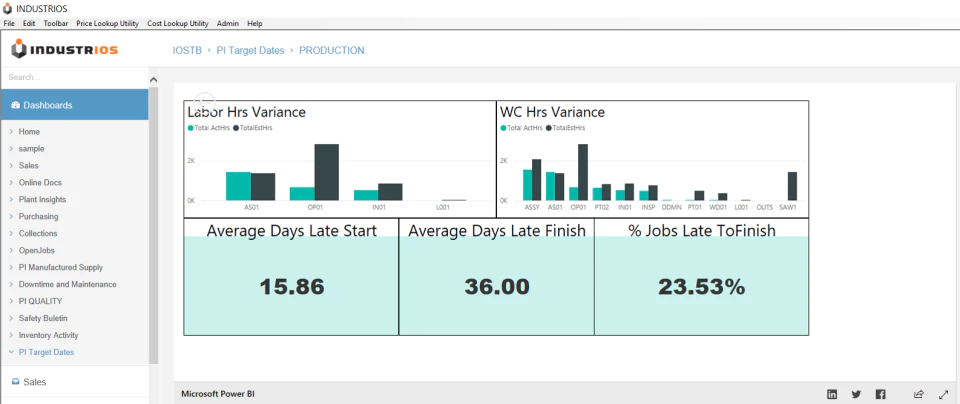This screenshot has width=960, height=404.
Task: Open the Price Lookup Utility menu
Action: pyautogui.click(x=107, y=23)
